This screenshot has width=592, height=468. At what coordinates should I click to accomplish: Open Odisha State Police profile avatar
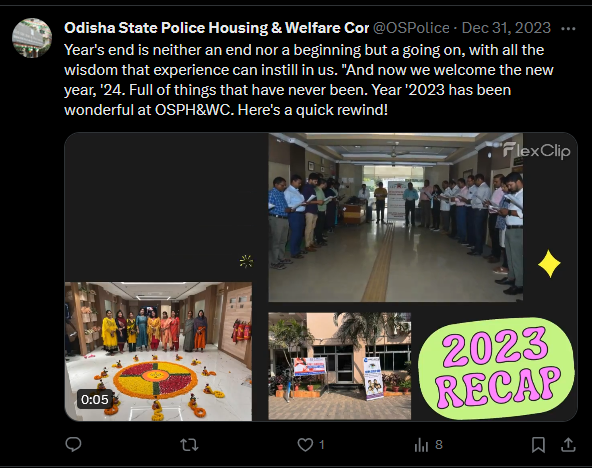pyautogui.click(x=32, y=38)
